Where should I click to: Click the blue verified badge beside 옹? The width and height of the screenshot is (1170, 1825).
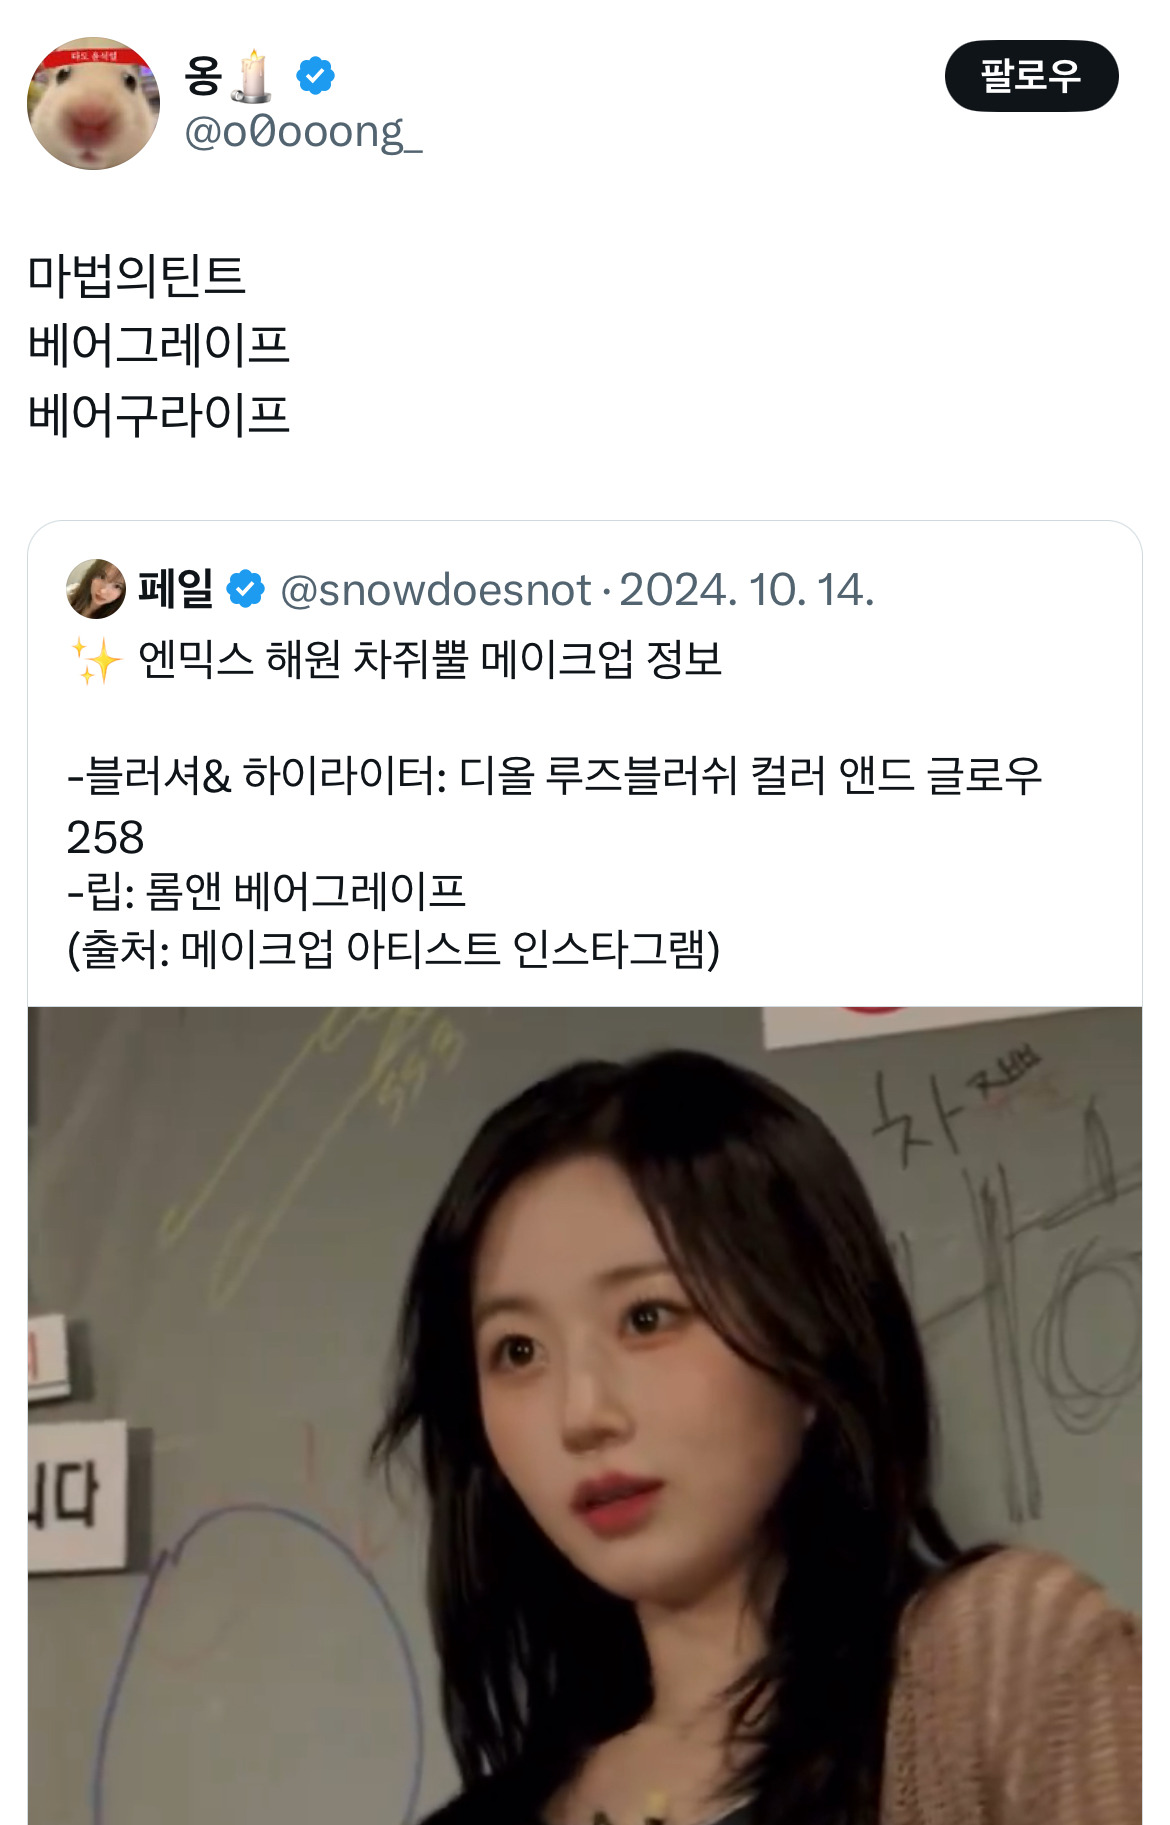pos(315,76)
